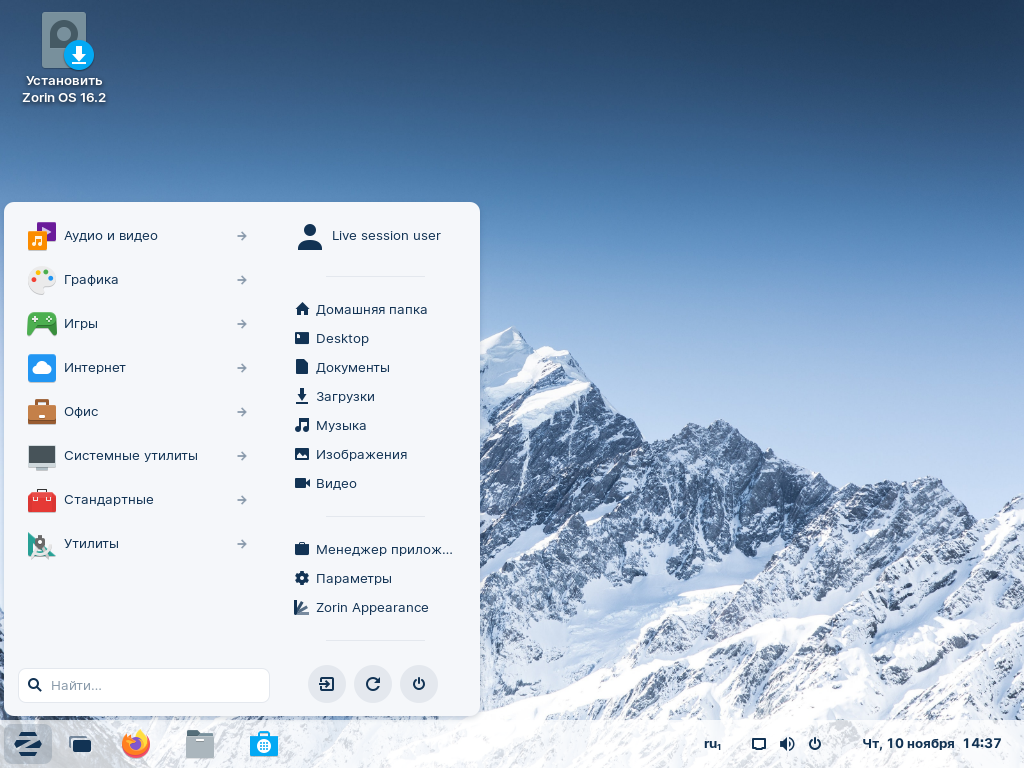Viewport: 1024px width, 768px height.
Task: Open the Files manager taskbar icon
Action: click(200, 744)
